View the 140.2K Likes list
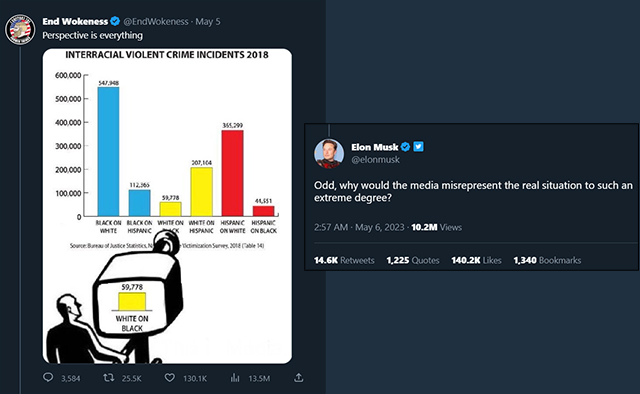The image size is (640, 394). 476,260
